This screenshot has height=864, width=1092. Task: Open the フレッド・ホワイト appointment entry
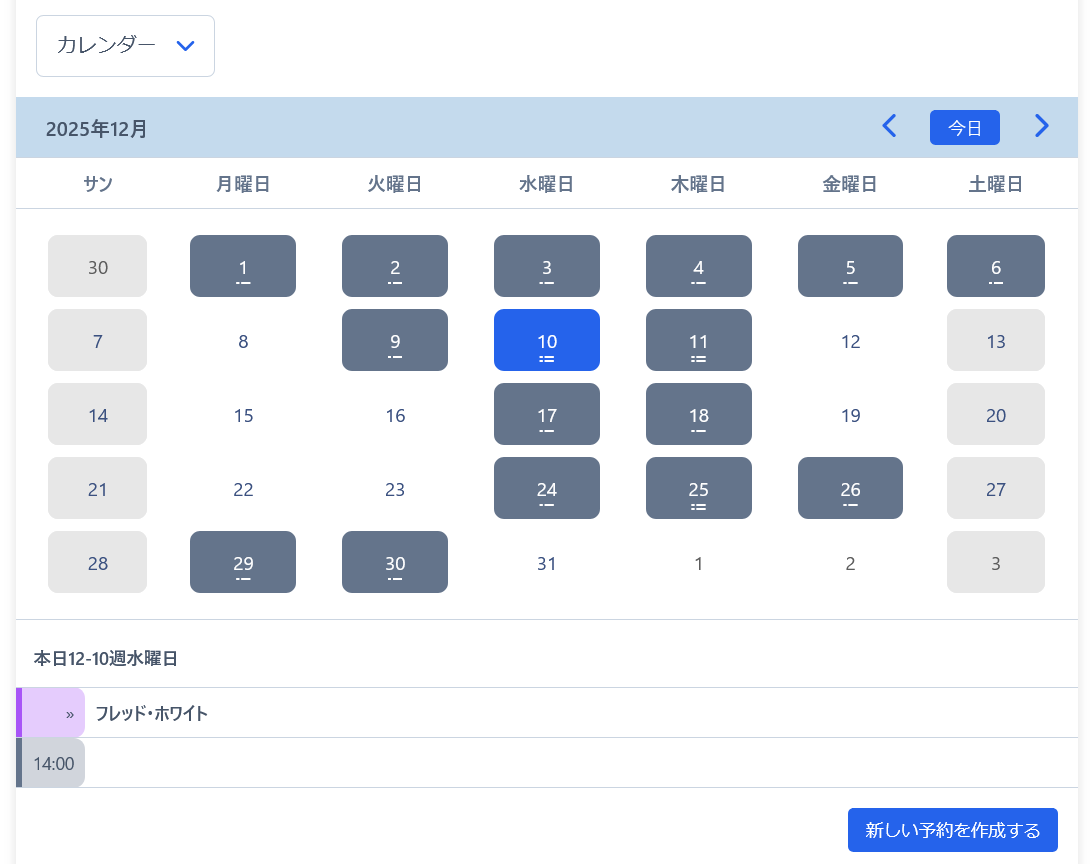pyautogui.click(x=152, y=714)
